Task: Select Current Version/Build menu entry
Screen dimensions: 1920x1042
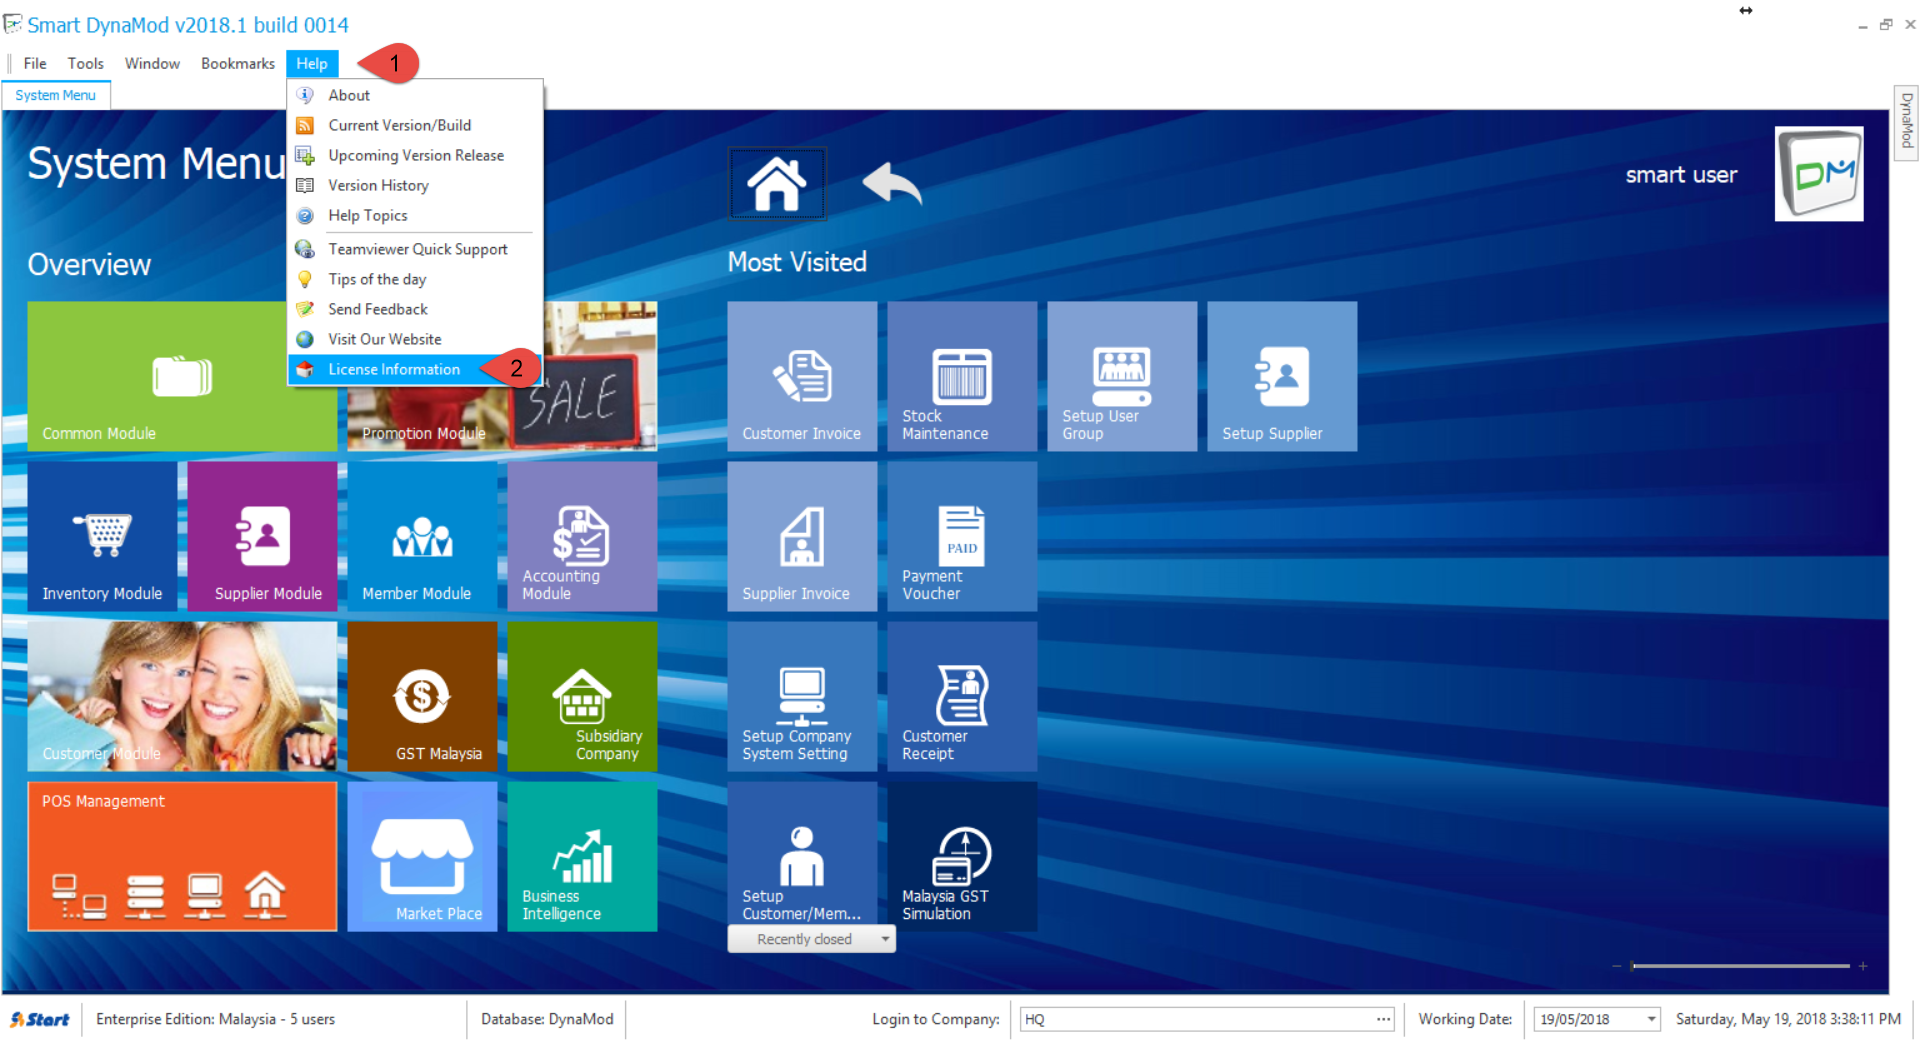Action: tap(415, 125)
